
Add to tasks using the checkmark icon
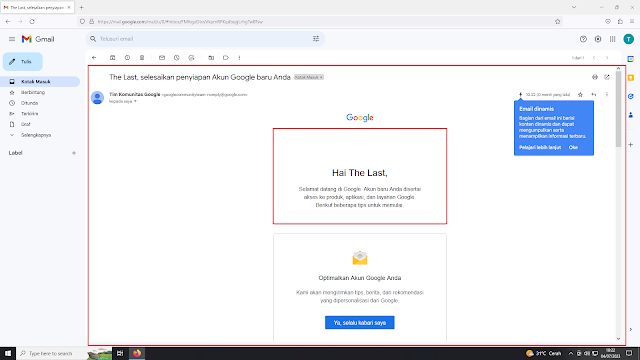(x=191, y=58)
